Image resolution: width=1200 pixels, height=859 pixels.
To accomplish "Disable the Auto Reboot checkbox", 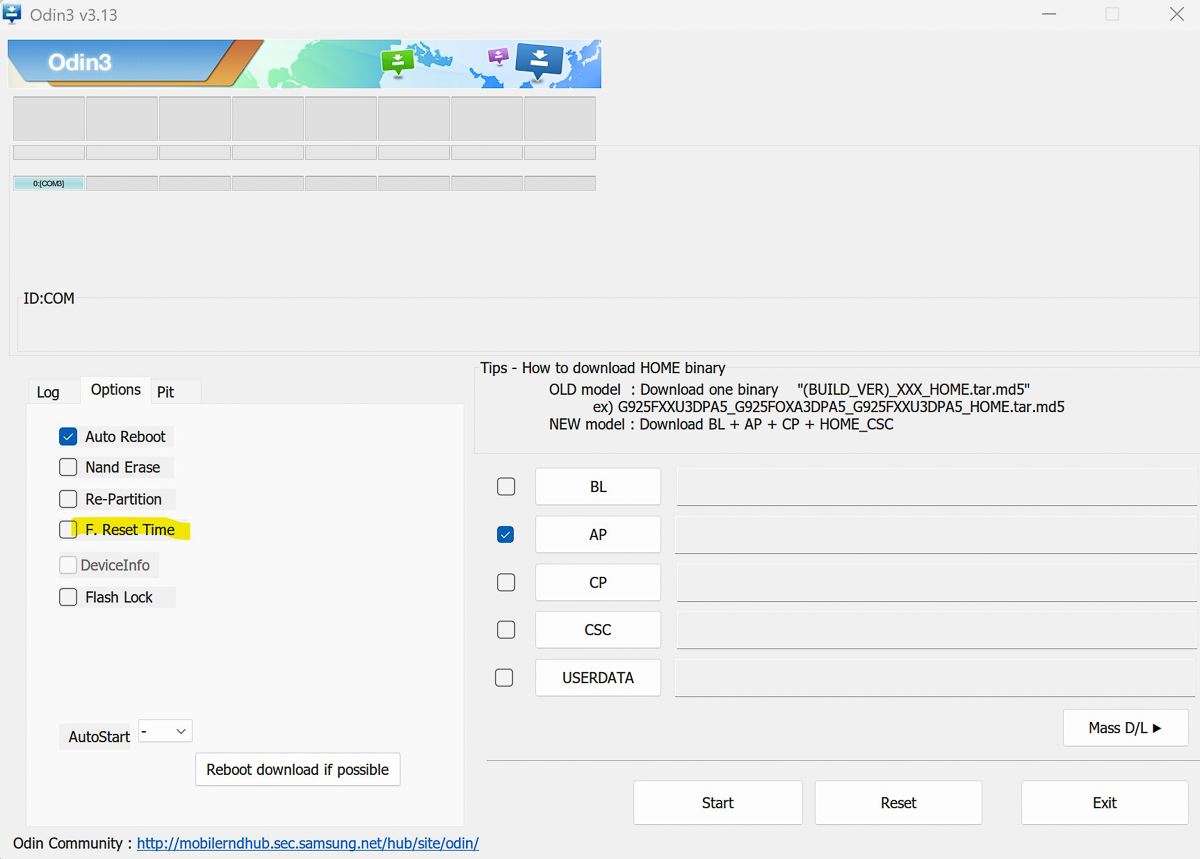I will pos(68,436).
